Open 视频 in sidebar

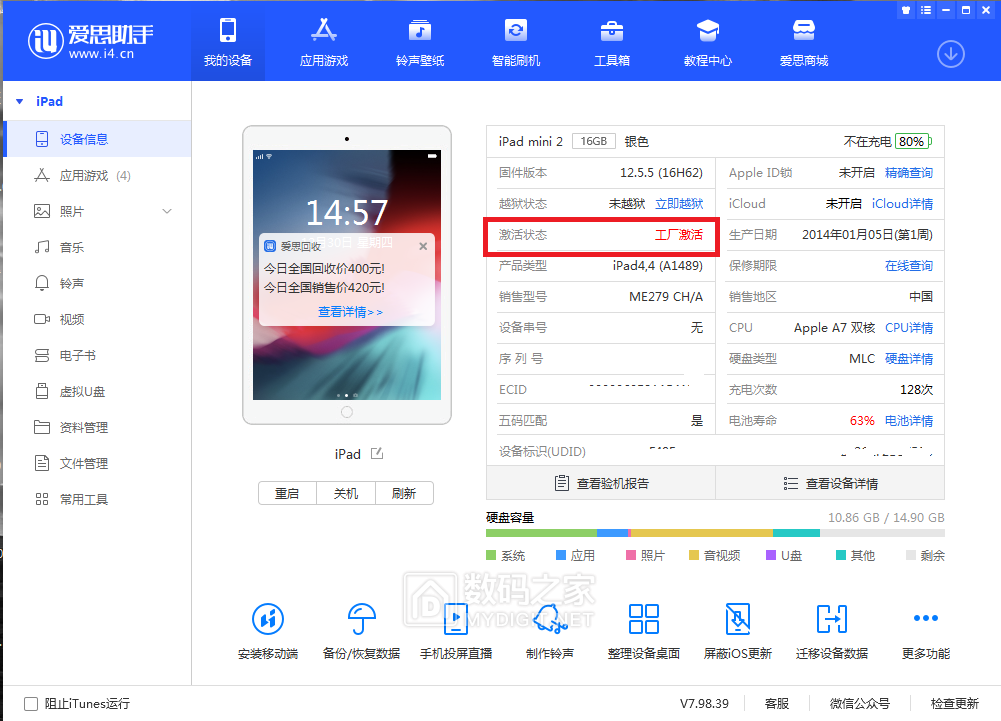pyautogui.click(x=97, y=319)
